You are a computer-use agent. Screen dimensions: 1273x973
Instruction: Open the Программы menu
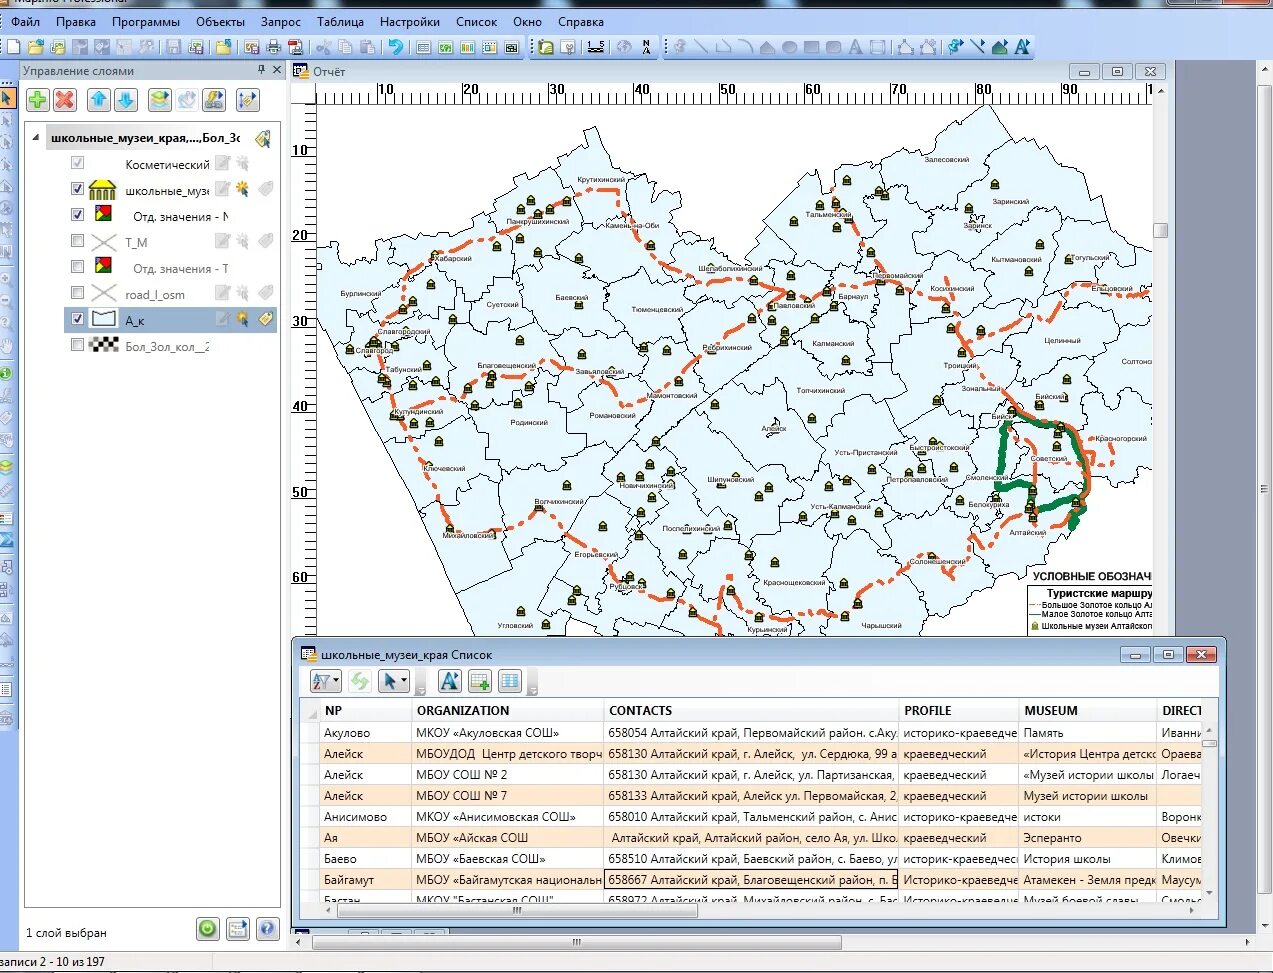coord(146,21)
